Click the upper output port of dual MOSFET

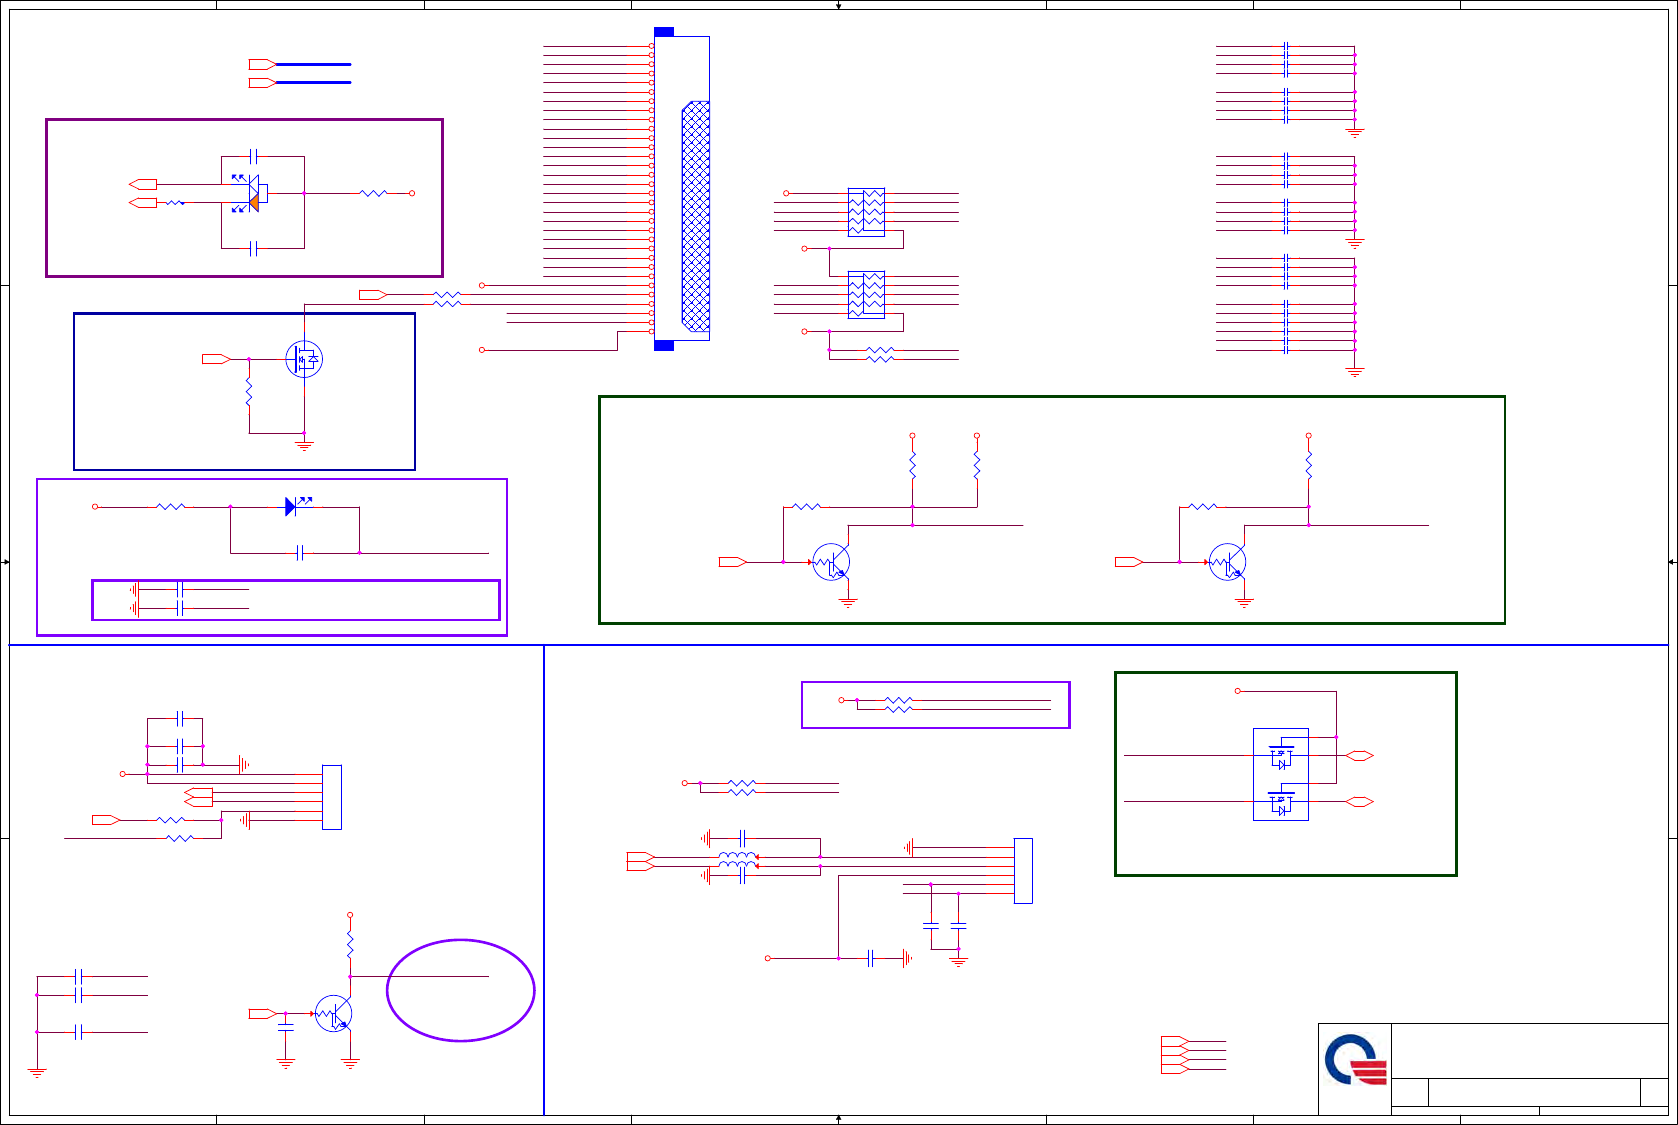tap(1360, 756)
